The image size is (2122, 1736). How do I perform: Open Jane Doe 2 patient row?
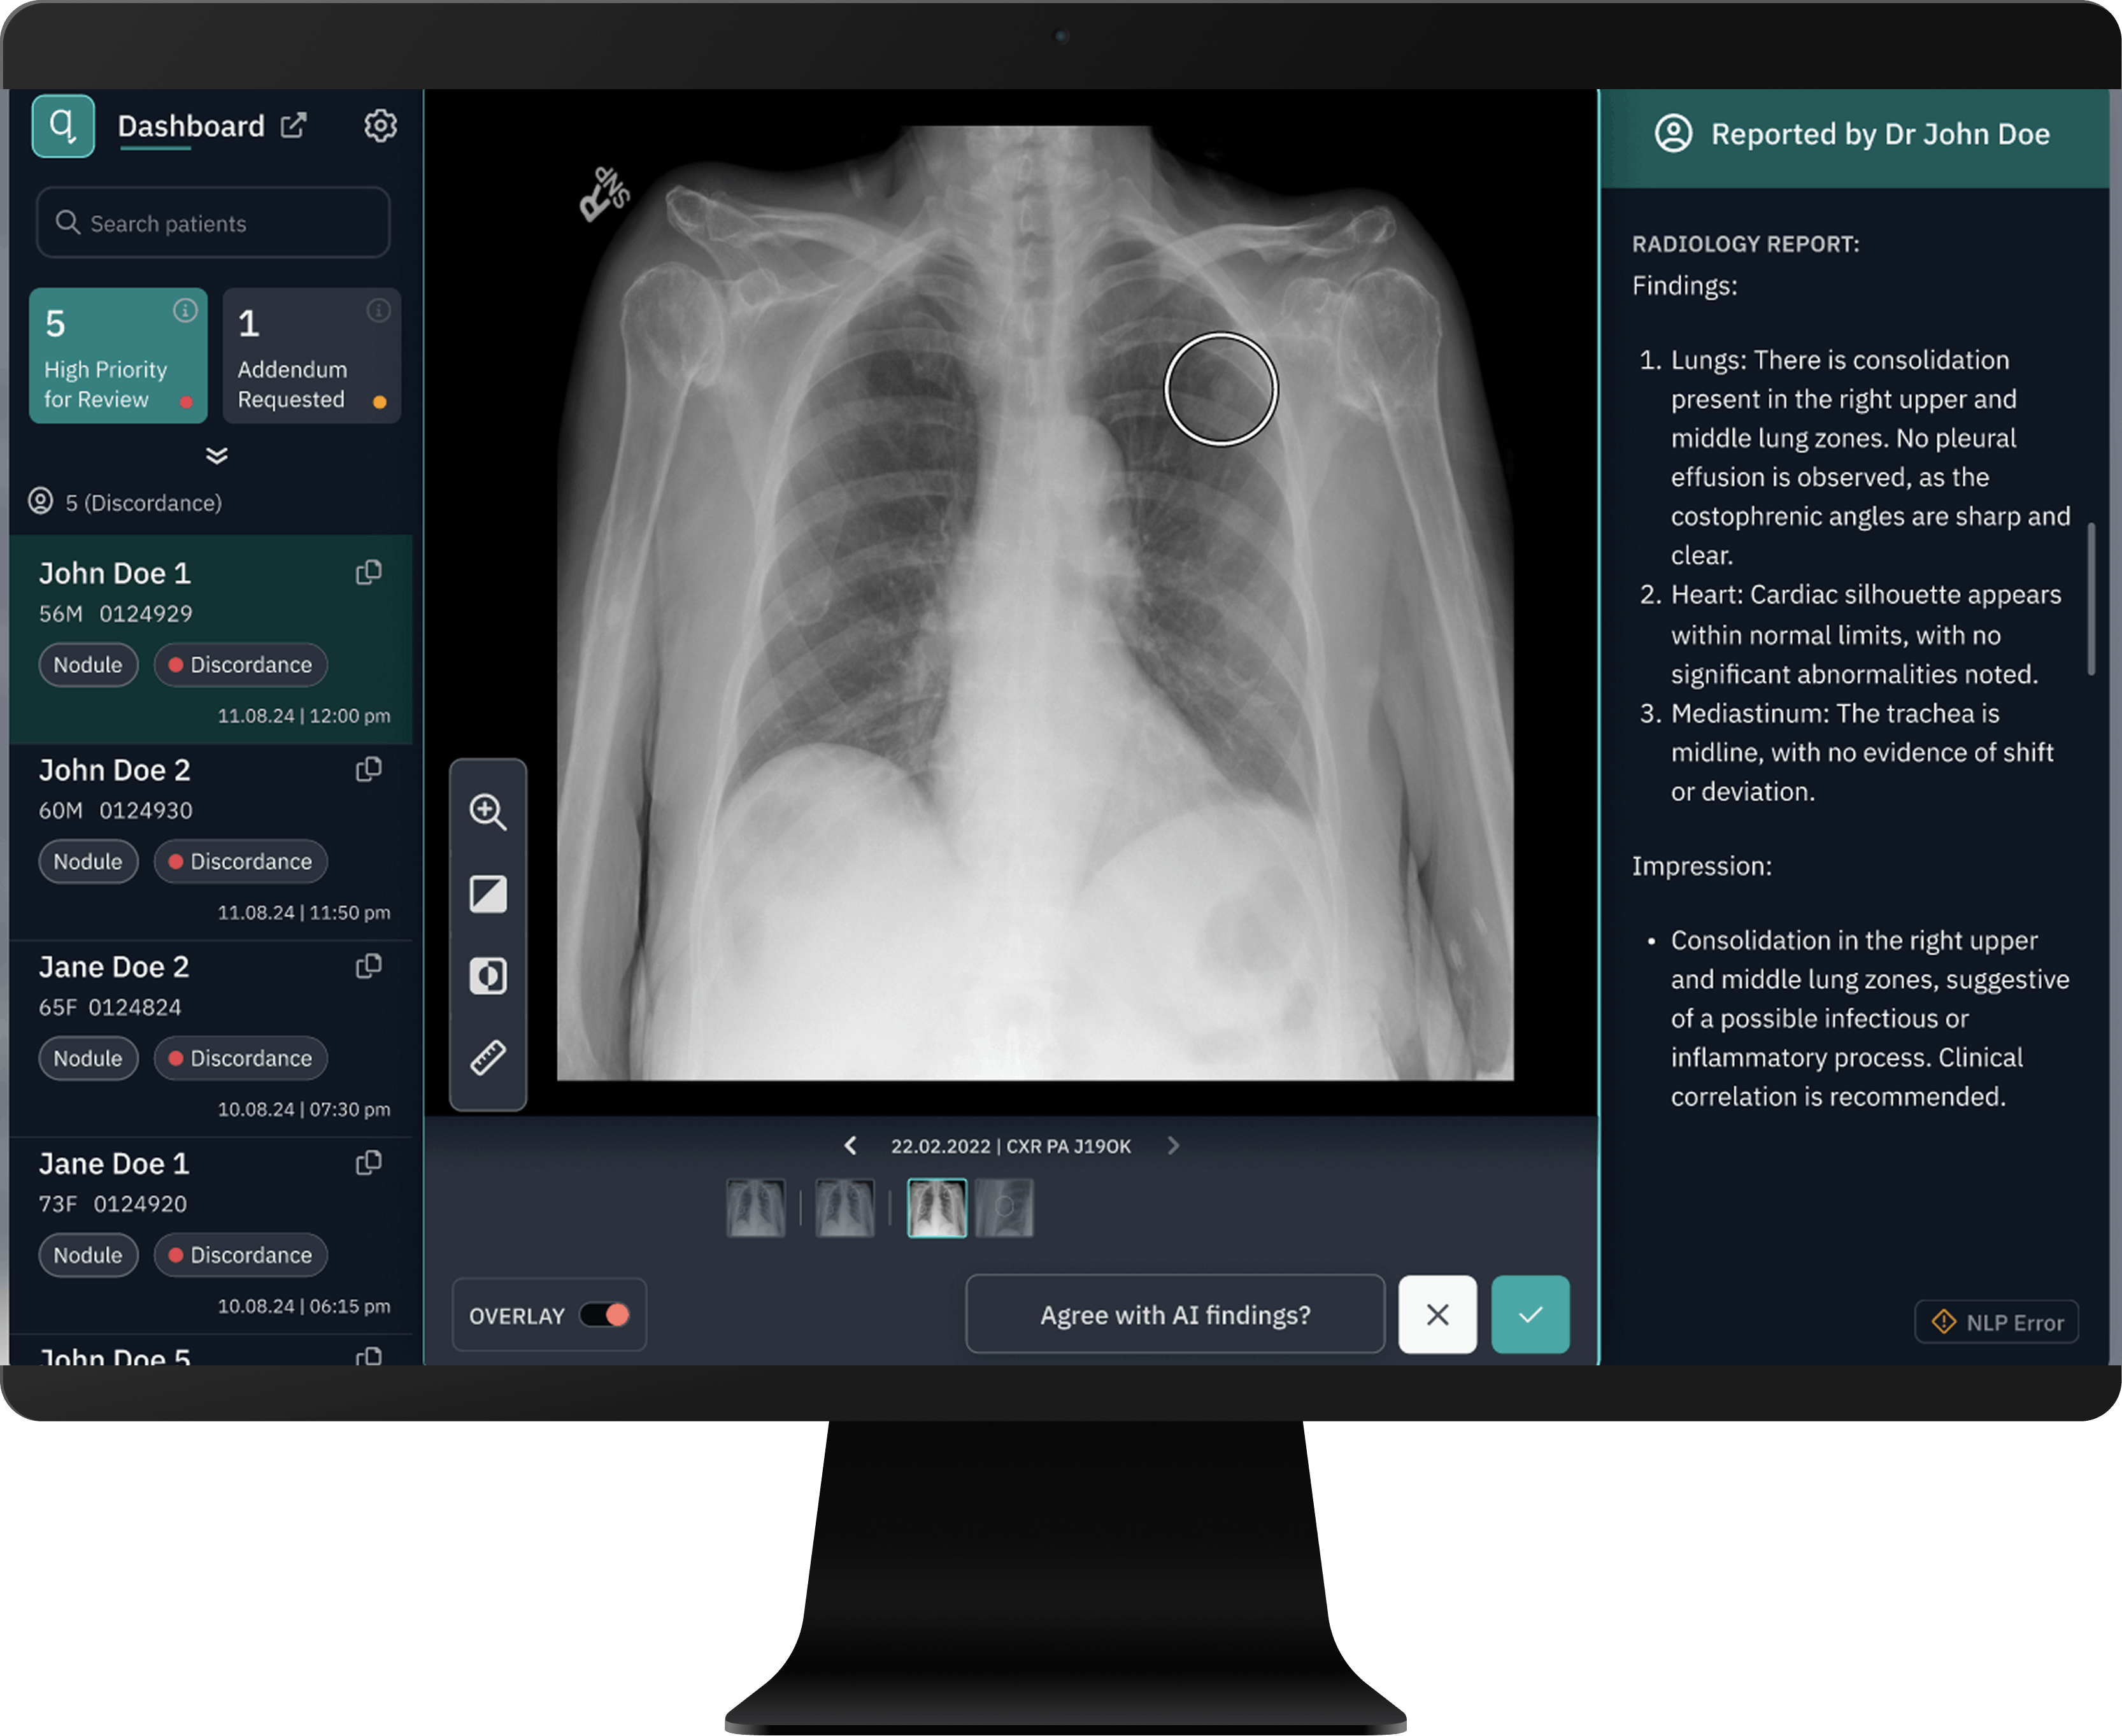210,1039
